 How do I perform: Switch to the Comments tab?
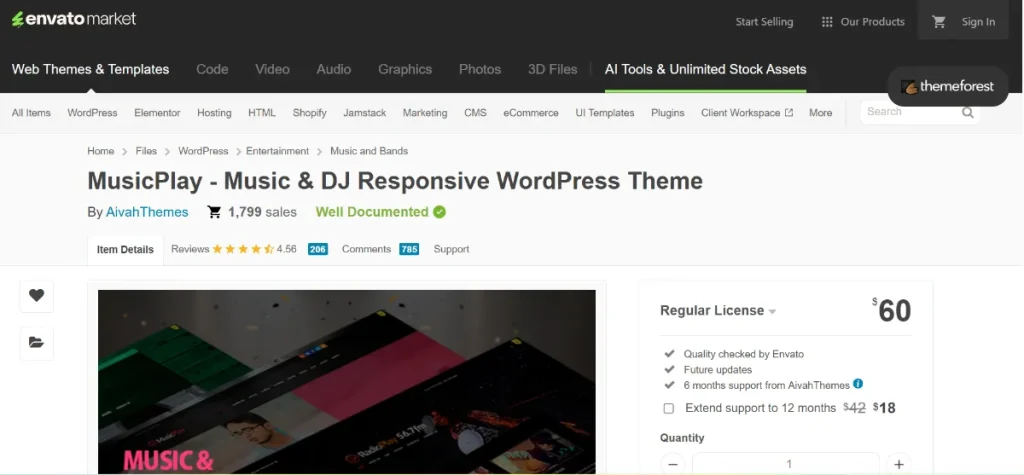click(366, 249)
